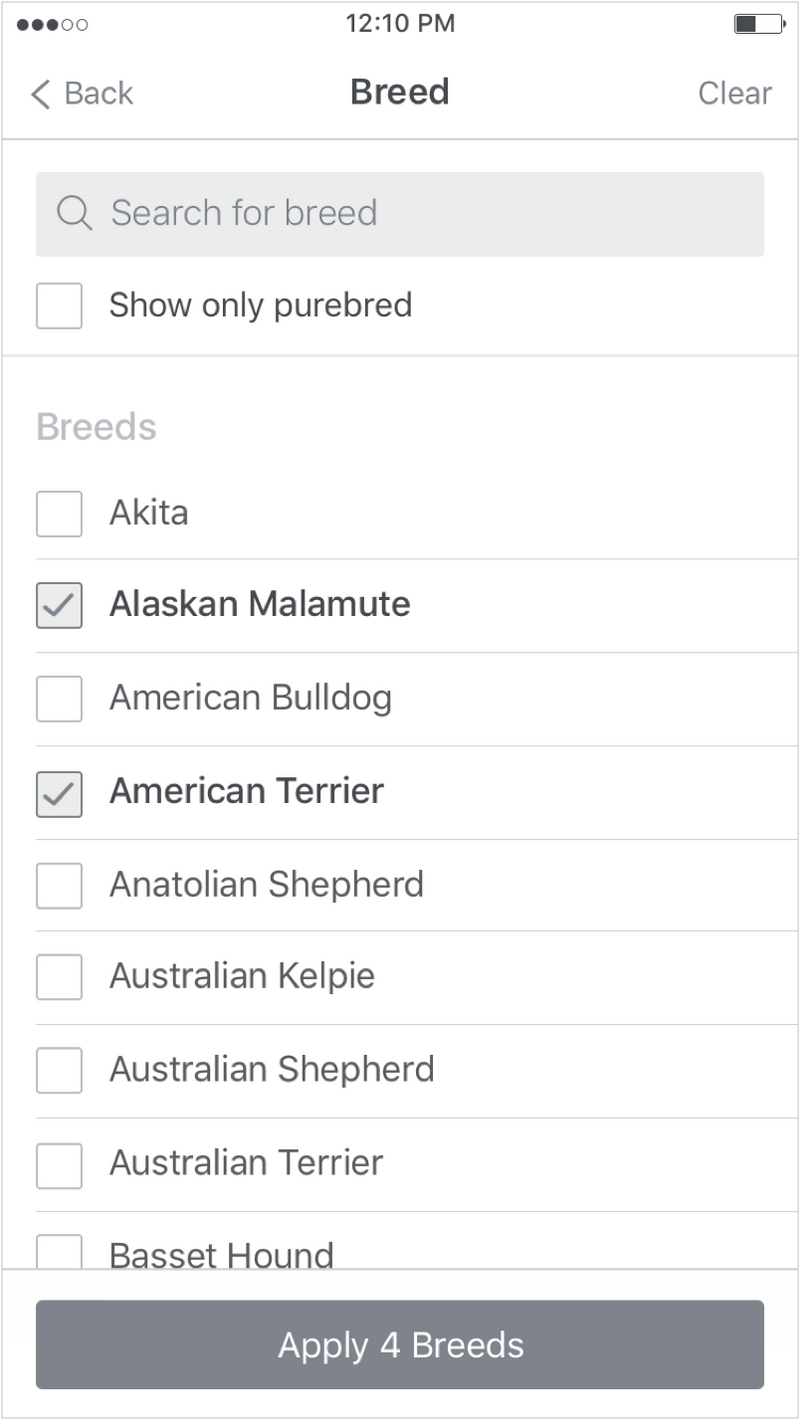Click the magnifying glass search icon

[x=74, y=213]
